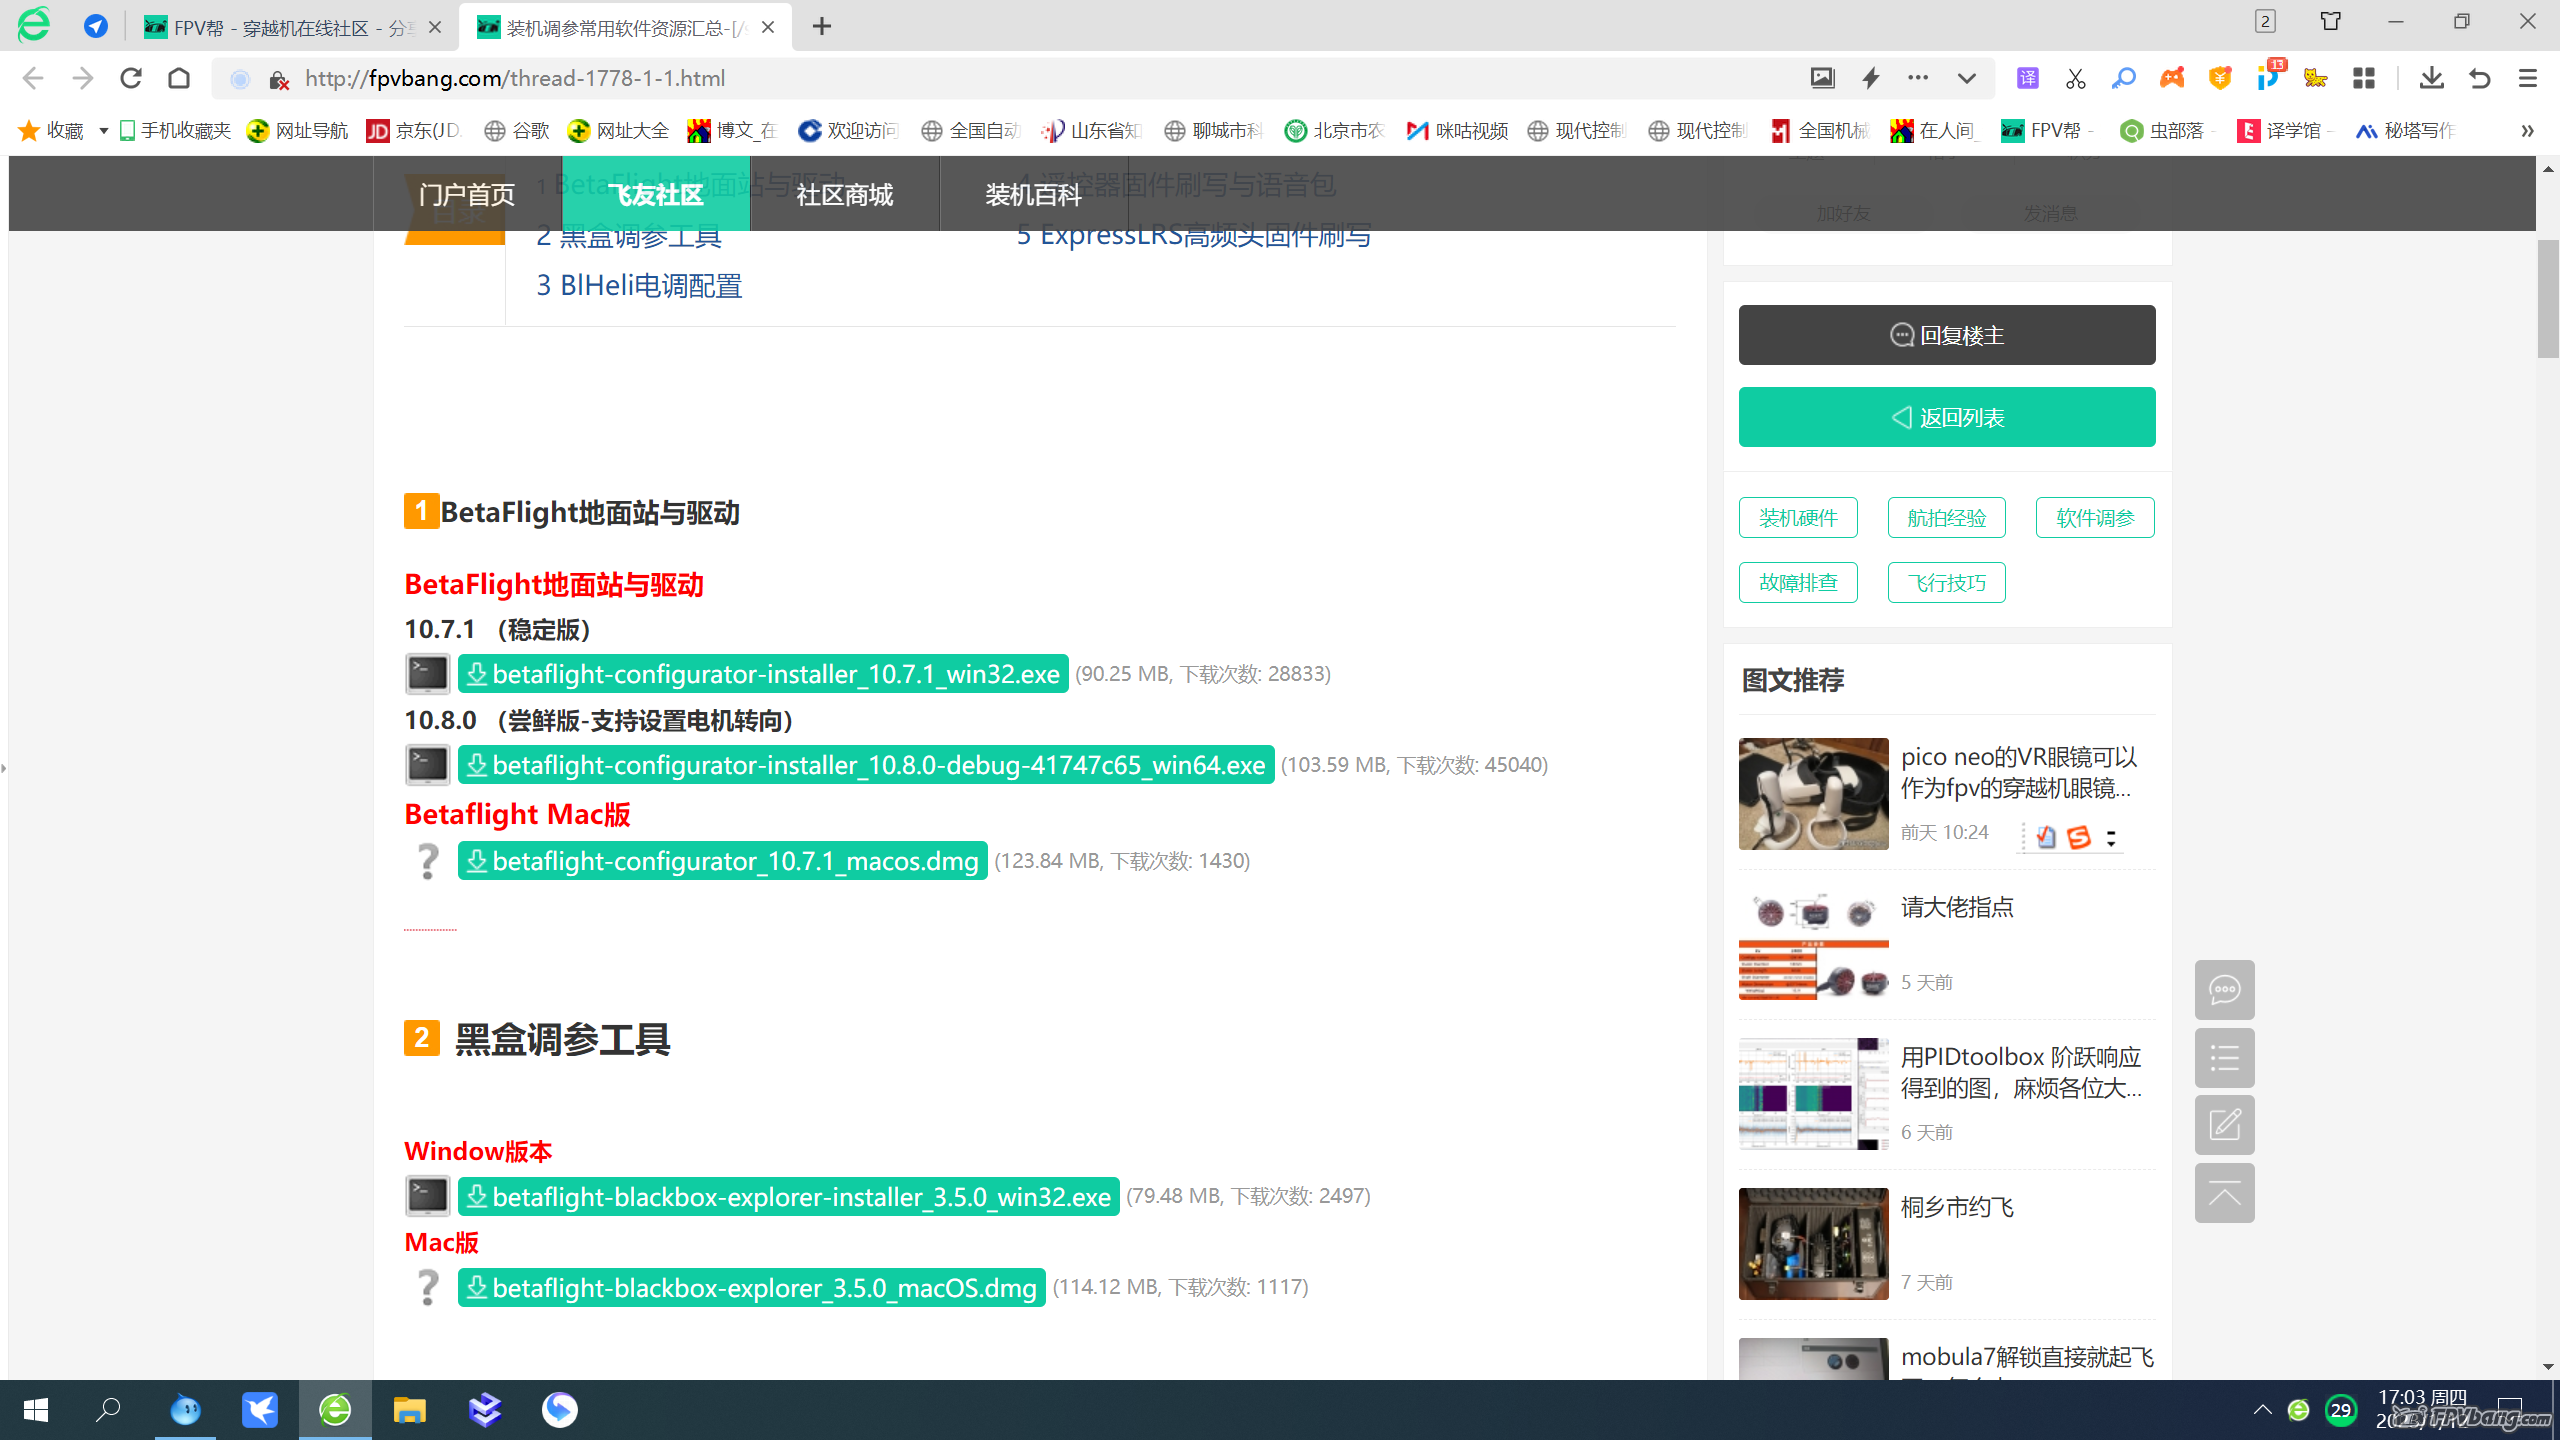Open the 装机百科 nav item
2560x1440 pixels.
coord(1034,194)
